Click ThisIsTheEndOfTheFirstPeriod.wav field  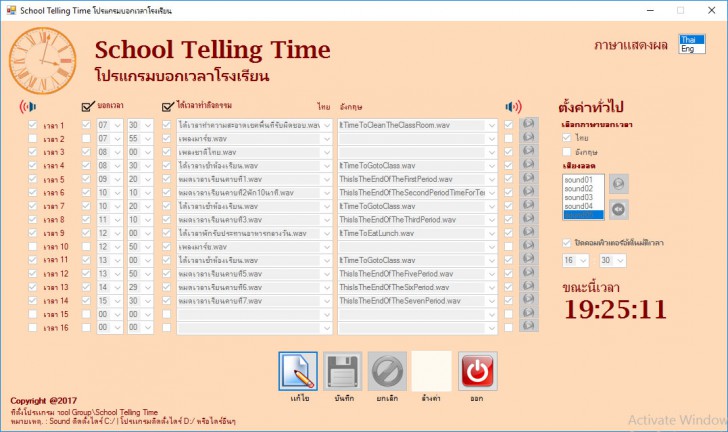pyautogui.click(x=417, y=179)
